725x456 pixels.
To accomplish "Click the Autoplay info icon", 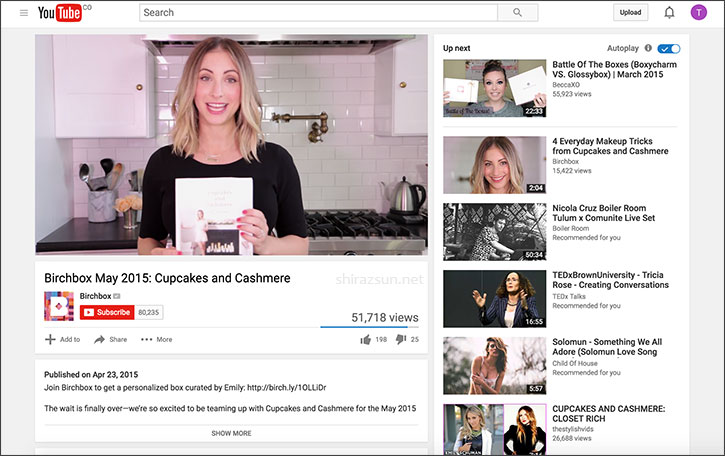I will (x=648, y=48).
